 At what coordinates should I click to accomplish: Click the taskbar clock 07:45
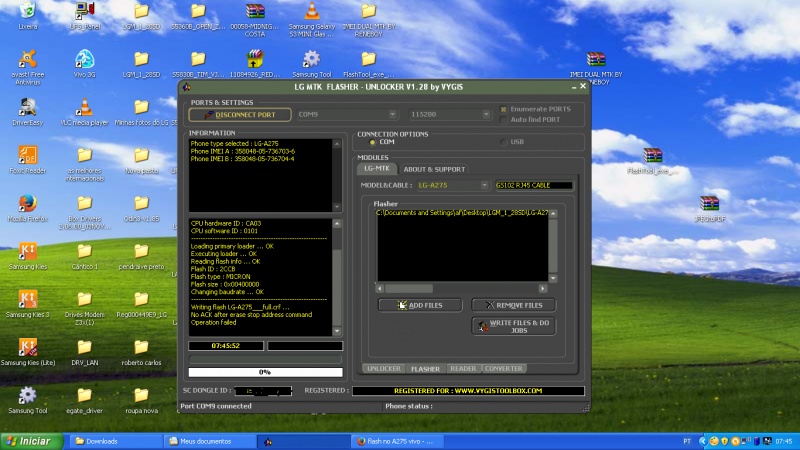(784, 441)
